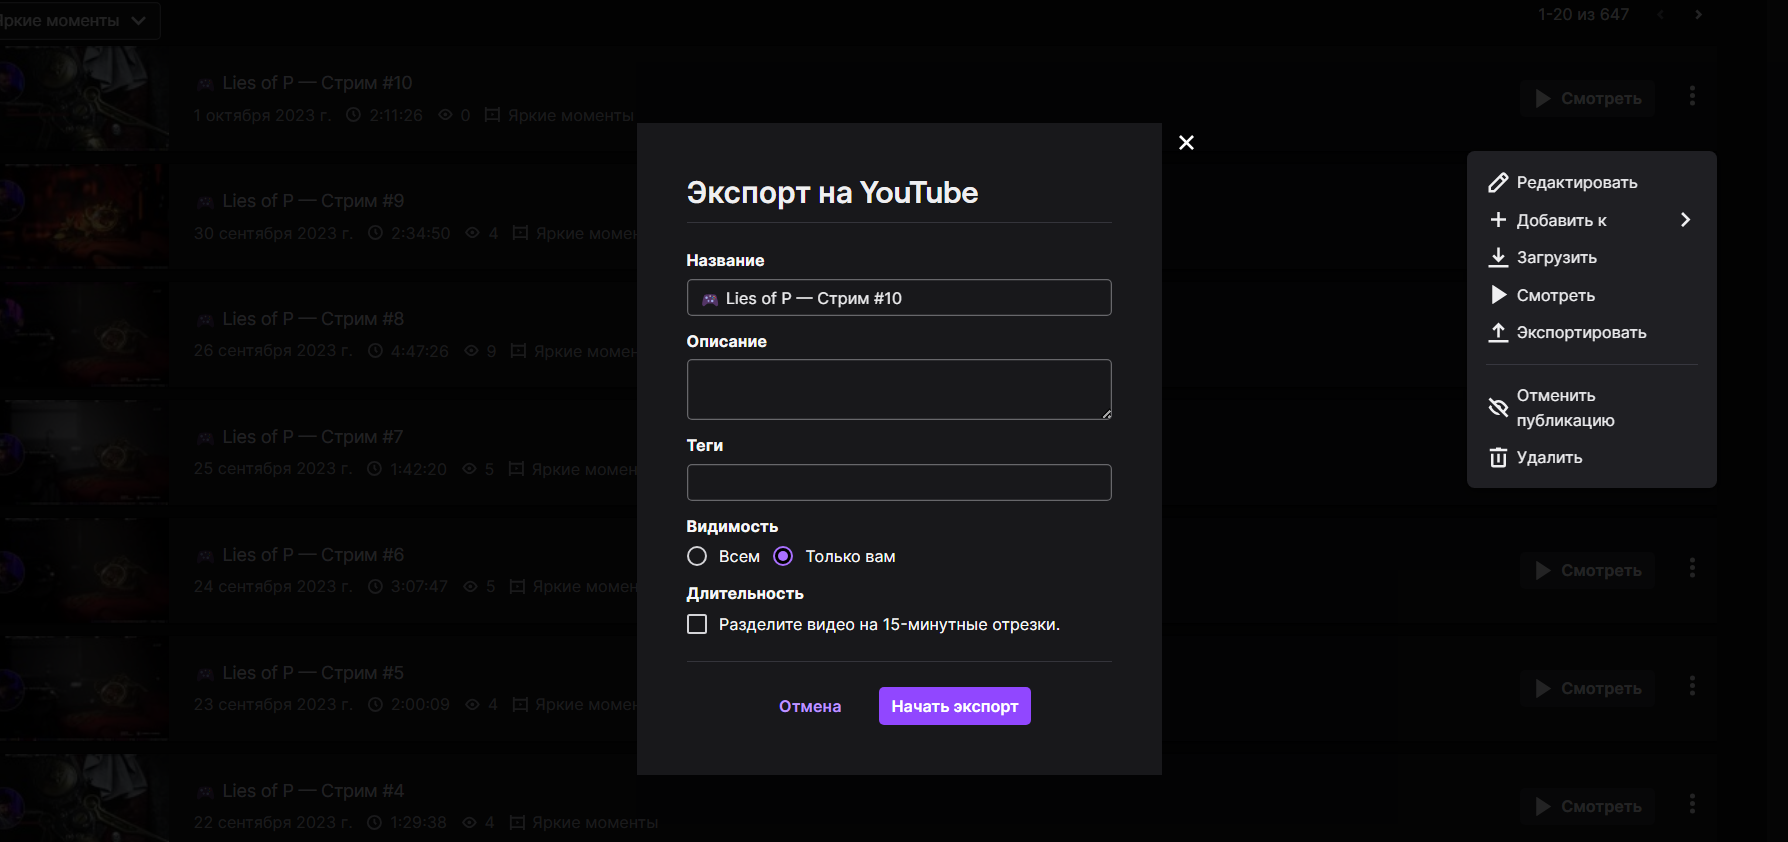
Task: Open thumbnail of Lies of P Стрим #10
Action: point(84,98)
